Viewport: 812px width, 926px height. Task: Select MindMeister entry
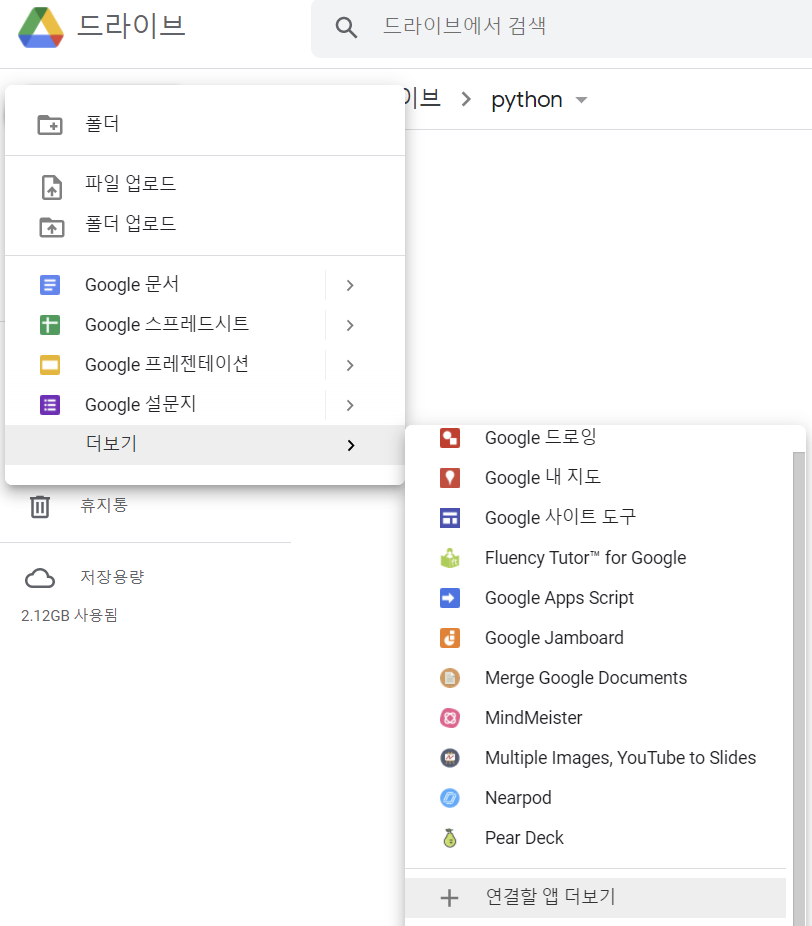pyautogui.click(x=596, y=718)
